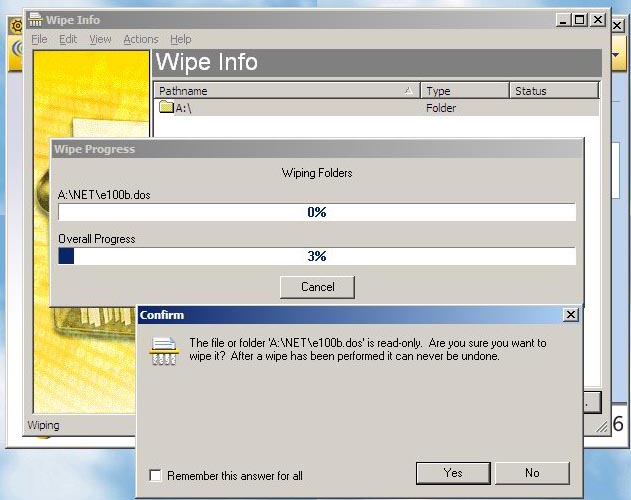Viewport: 631px width, 500px height.
Task: Open the Actions menu in Wipe Info
Action: tap(141, 39)
